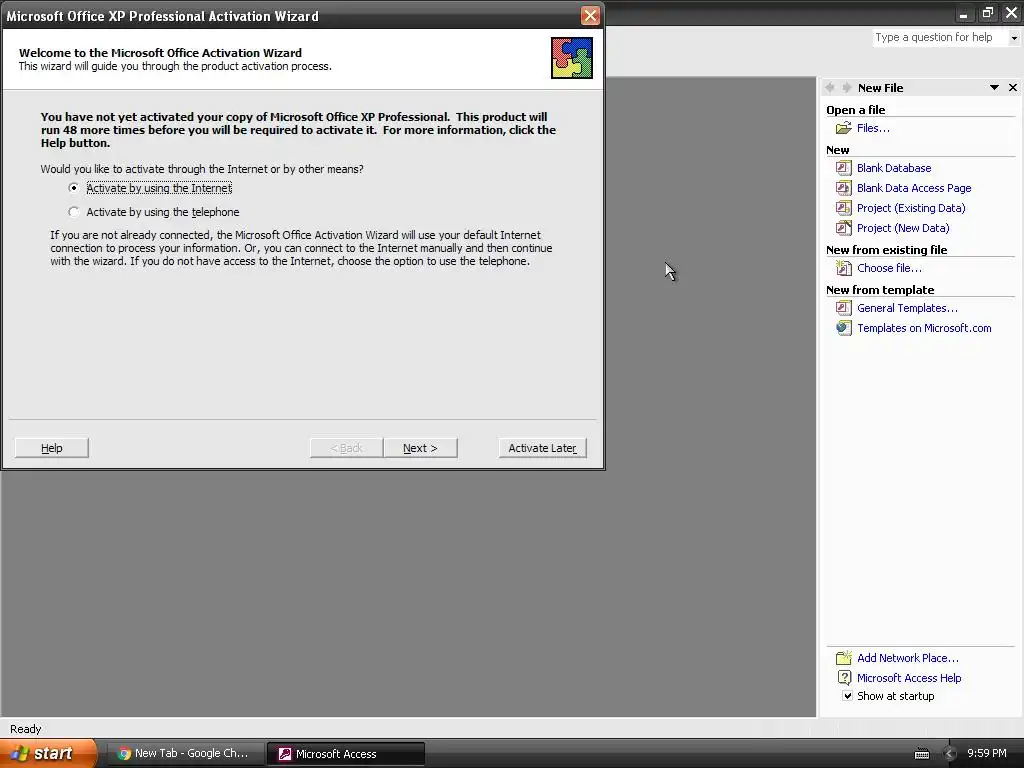Open the Choose file... link
1024x768 pixels.
pyautogui.click(x=889, y=268)
